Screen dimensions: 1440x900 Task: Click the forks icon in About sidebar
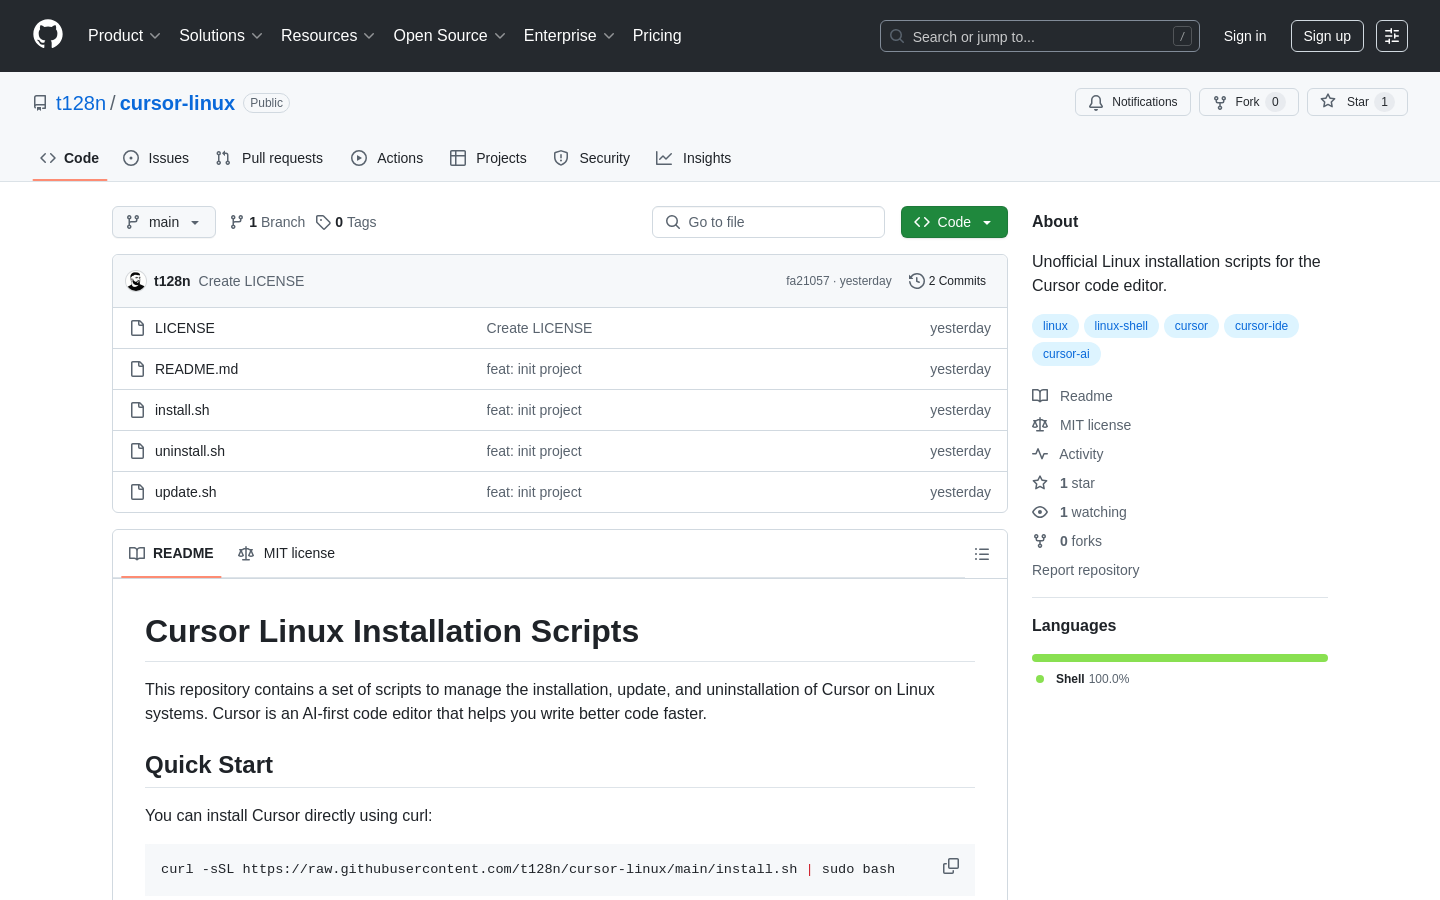(x=1040, y=541)
